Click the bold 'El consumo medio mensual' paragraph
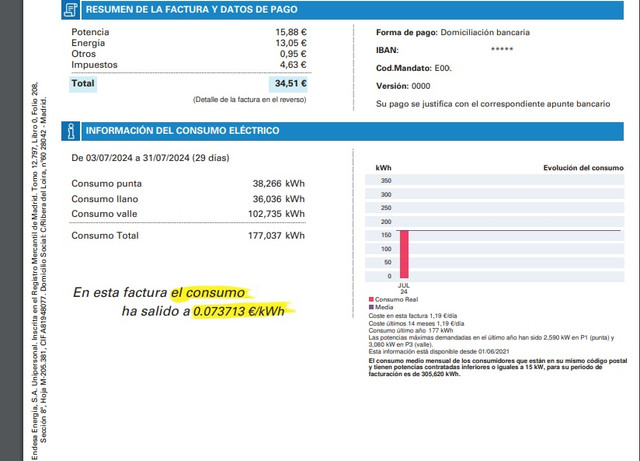Image resolution: width=640 pixels, height=461 pixels. click(x=498, y=367)
